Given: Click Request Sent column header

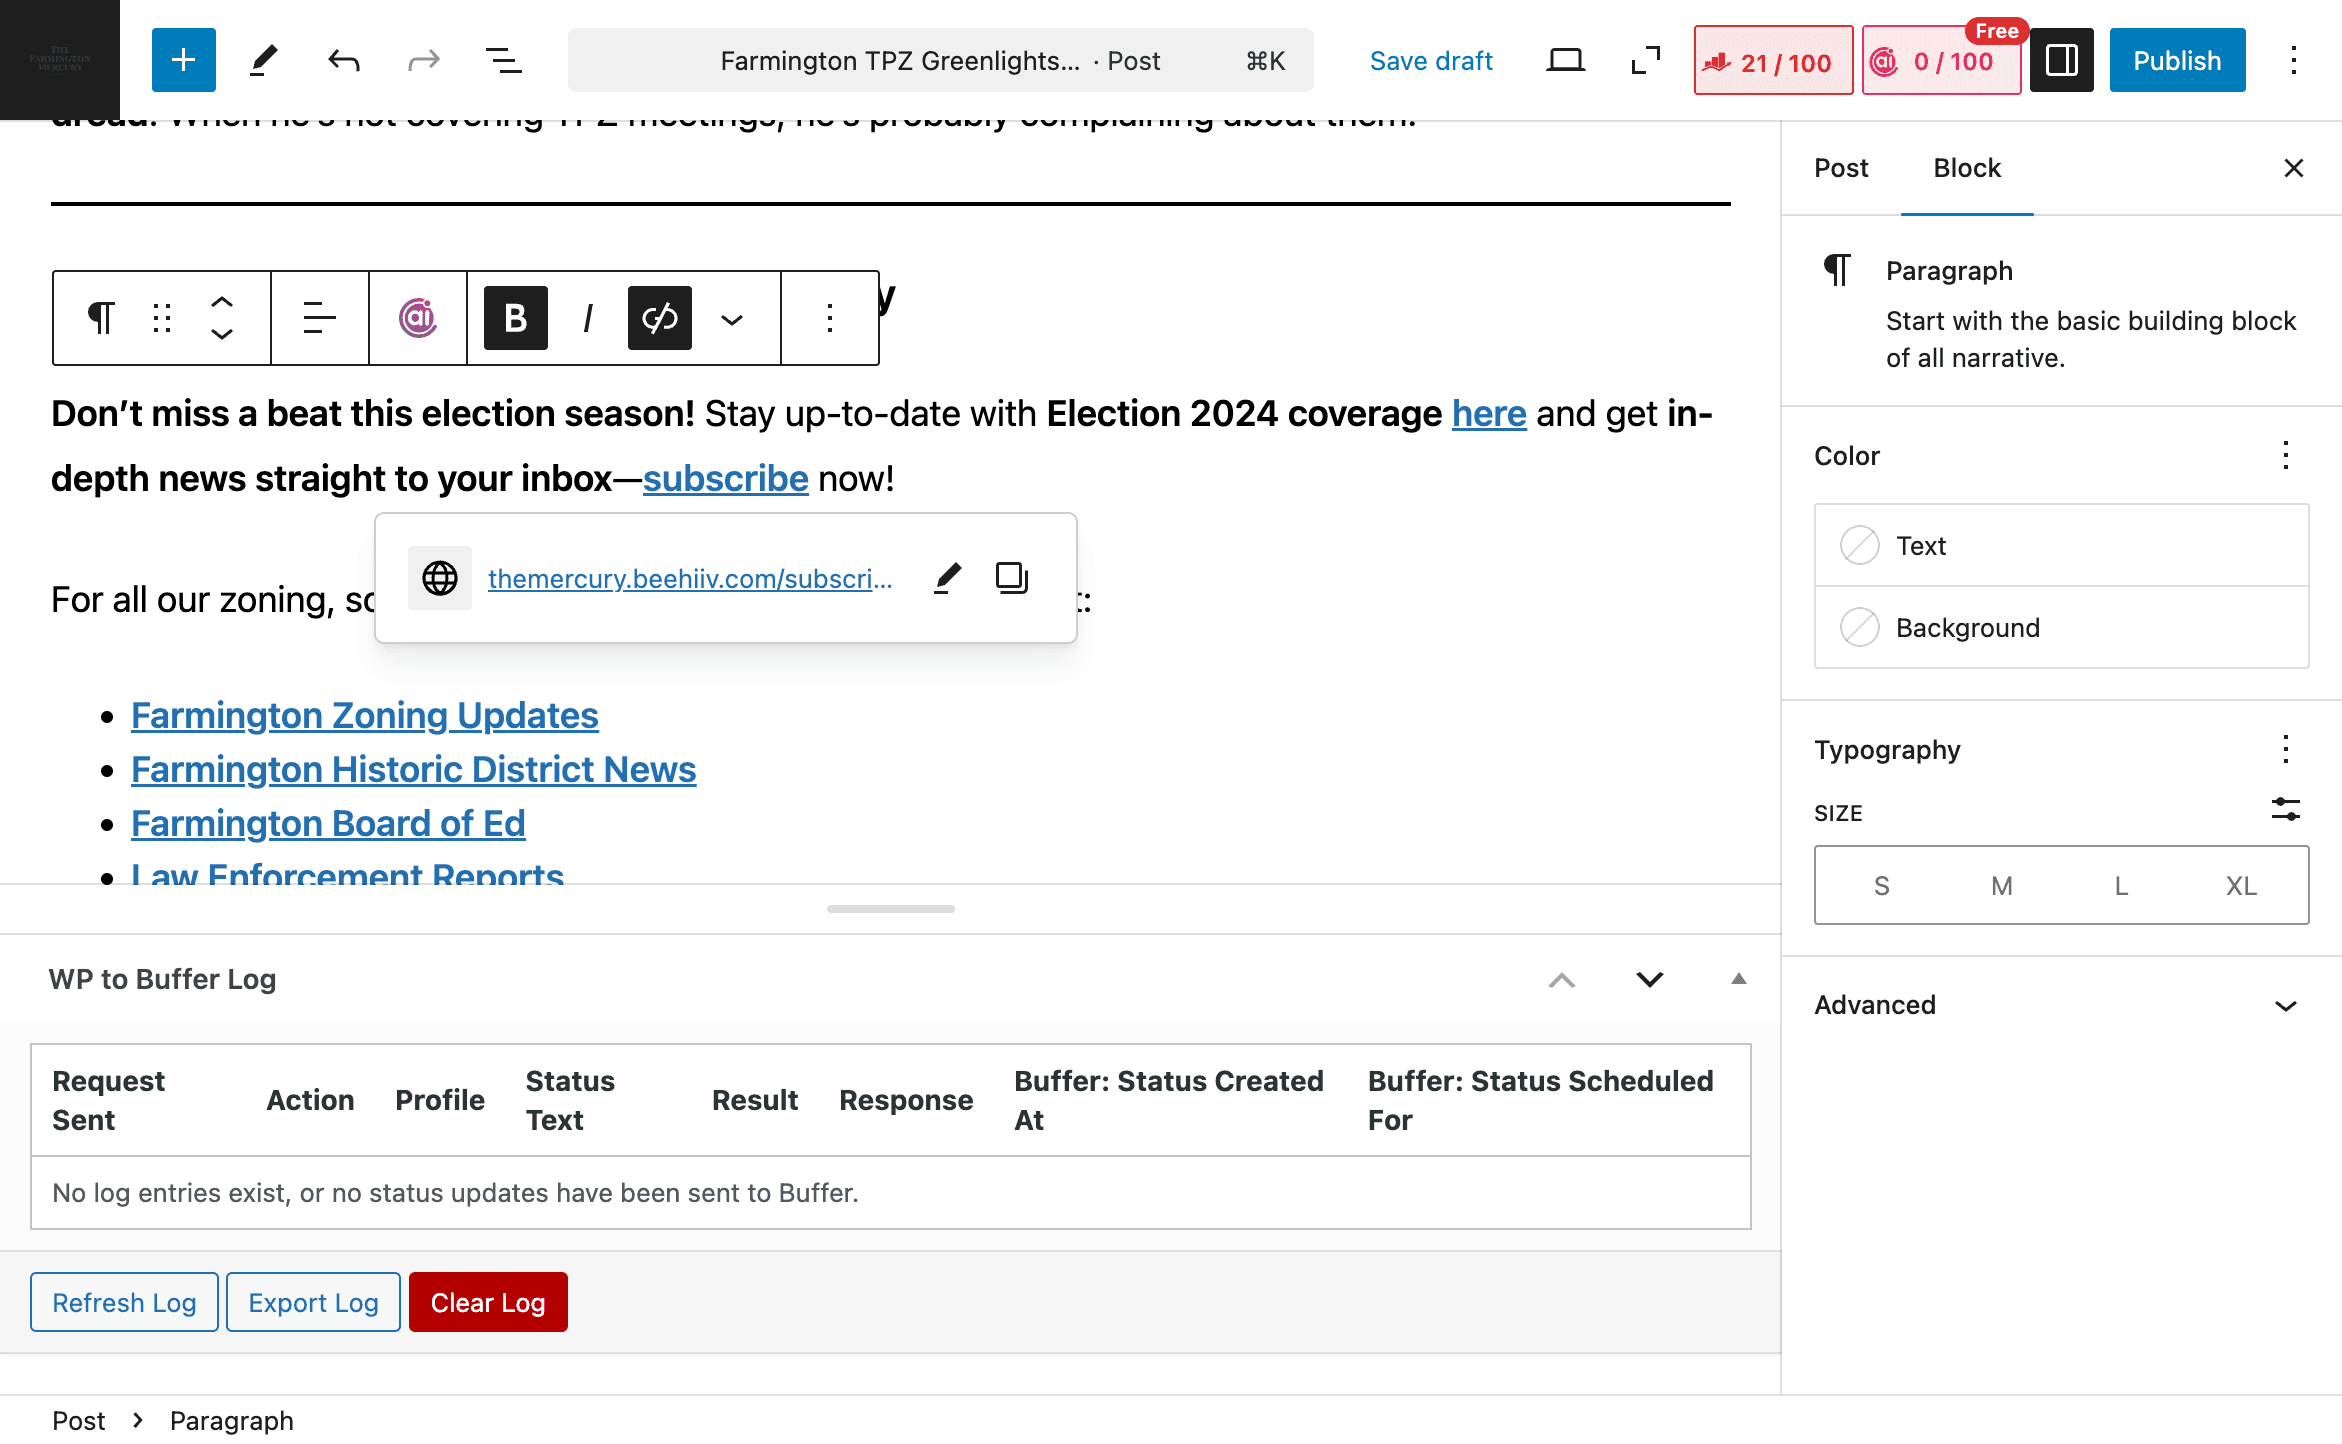Looking at the screenshot, I should (108, 1100).
